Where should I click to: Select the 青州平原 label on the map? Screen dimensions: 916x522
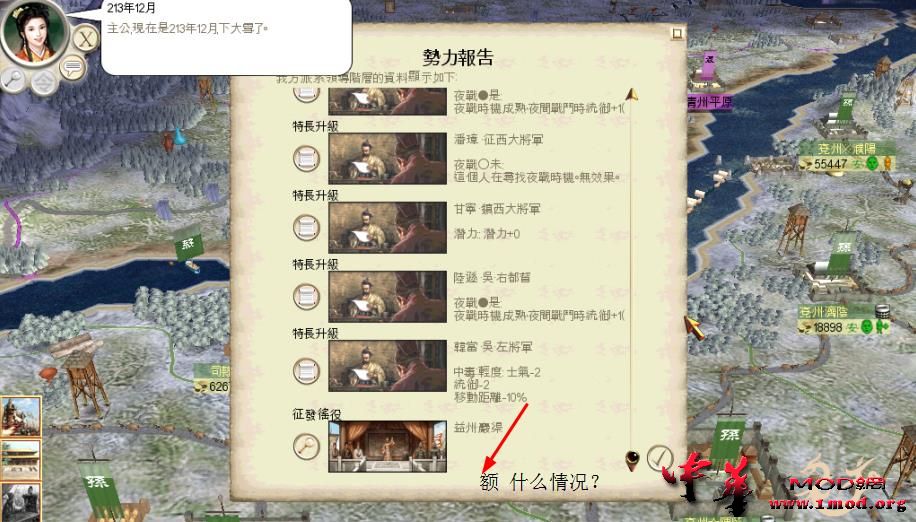(709, 103)
